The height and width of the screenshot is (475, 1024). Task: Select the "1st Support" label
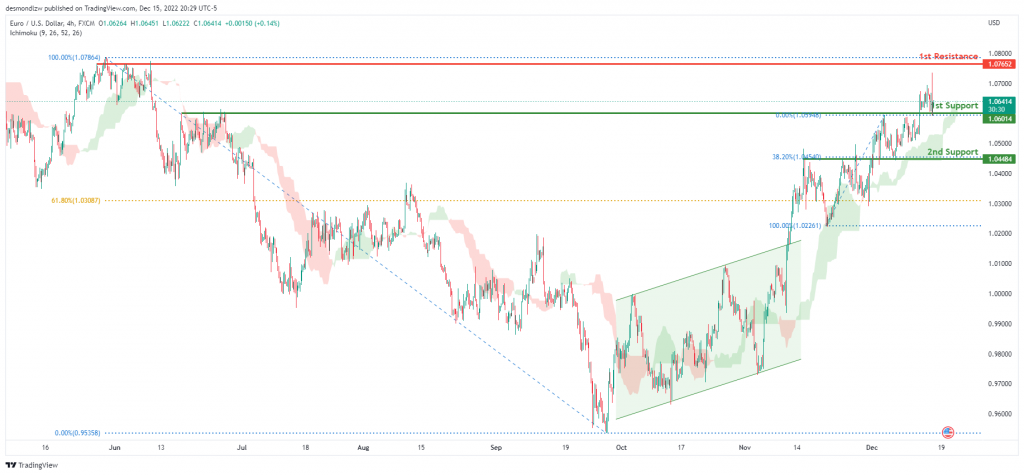pos(955,105)
